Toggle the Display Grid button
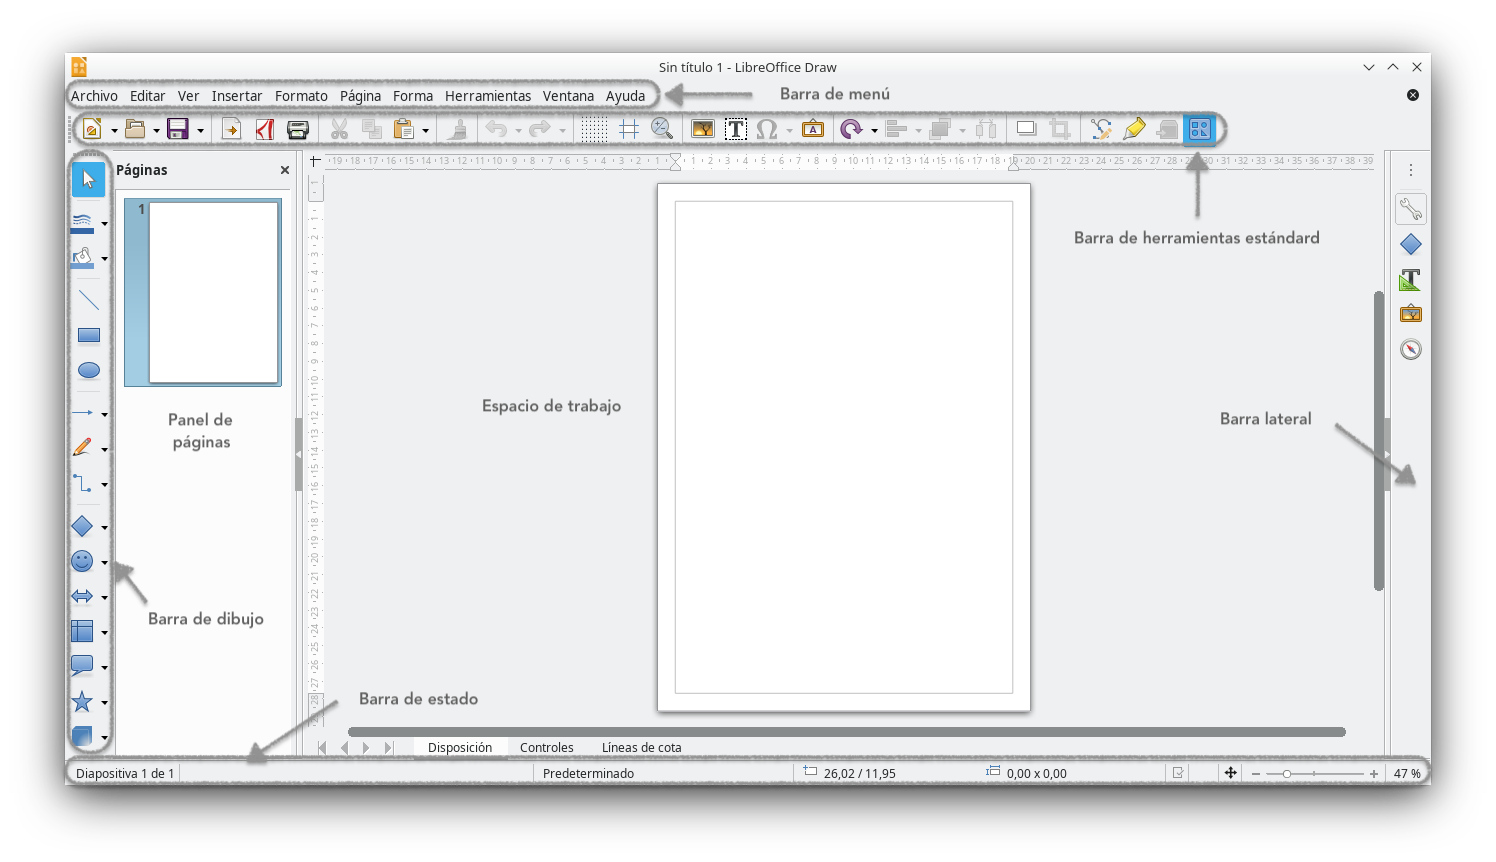 click(594, 129)
